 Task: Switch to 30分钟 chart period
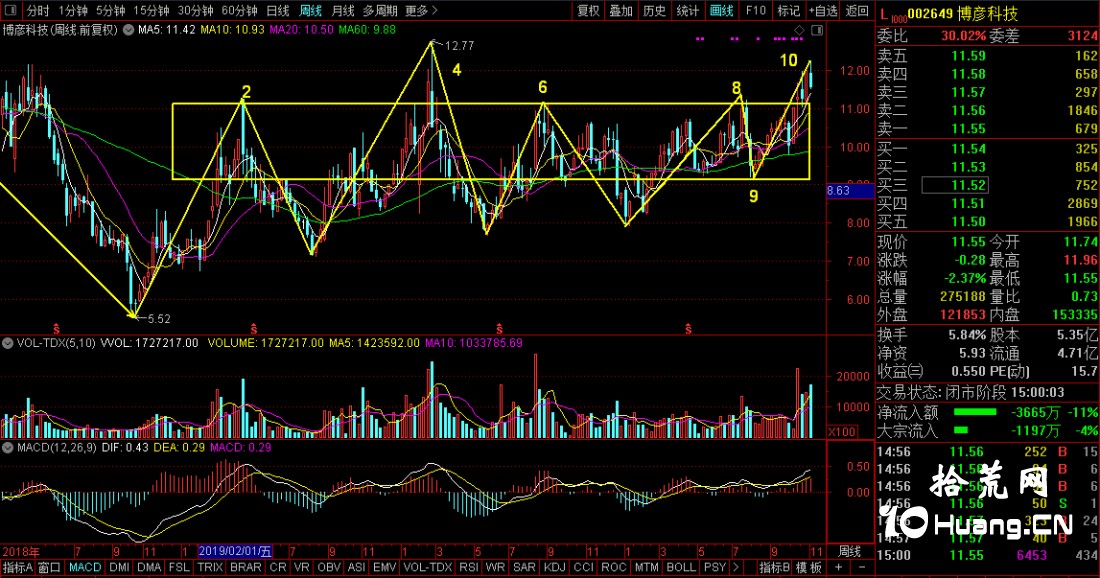[196, 11]
